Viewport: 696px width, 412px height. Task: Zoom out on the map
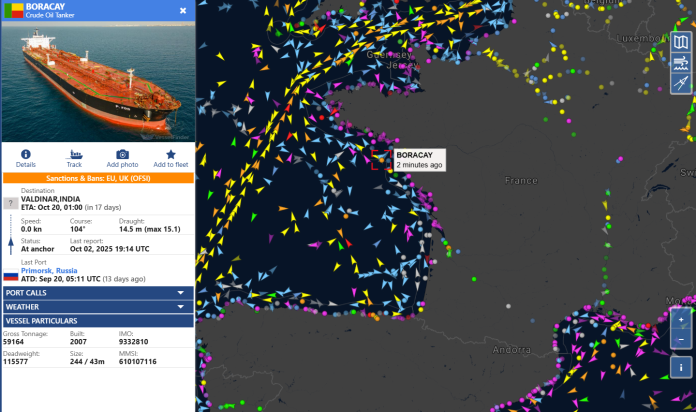681,340
